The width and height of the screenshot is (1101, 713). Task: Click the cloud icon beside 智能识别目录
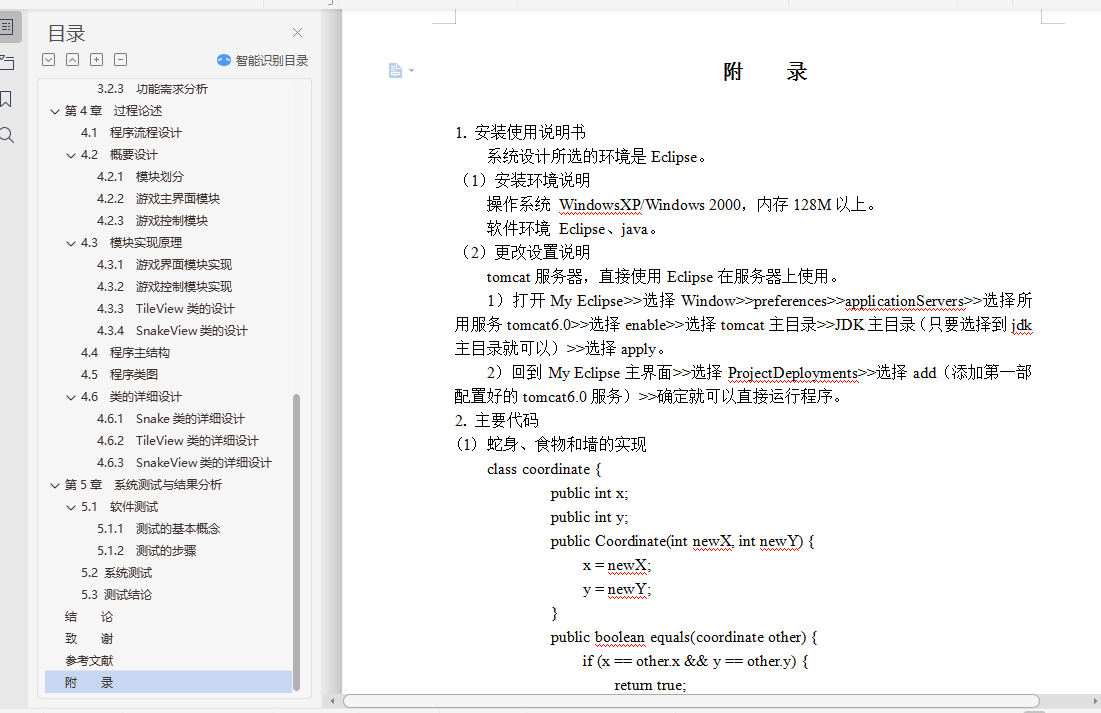point(224,60)
